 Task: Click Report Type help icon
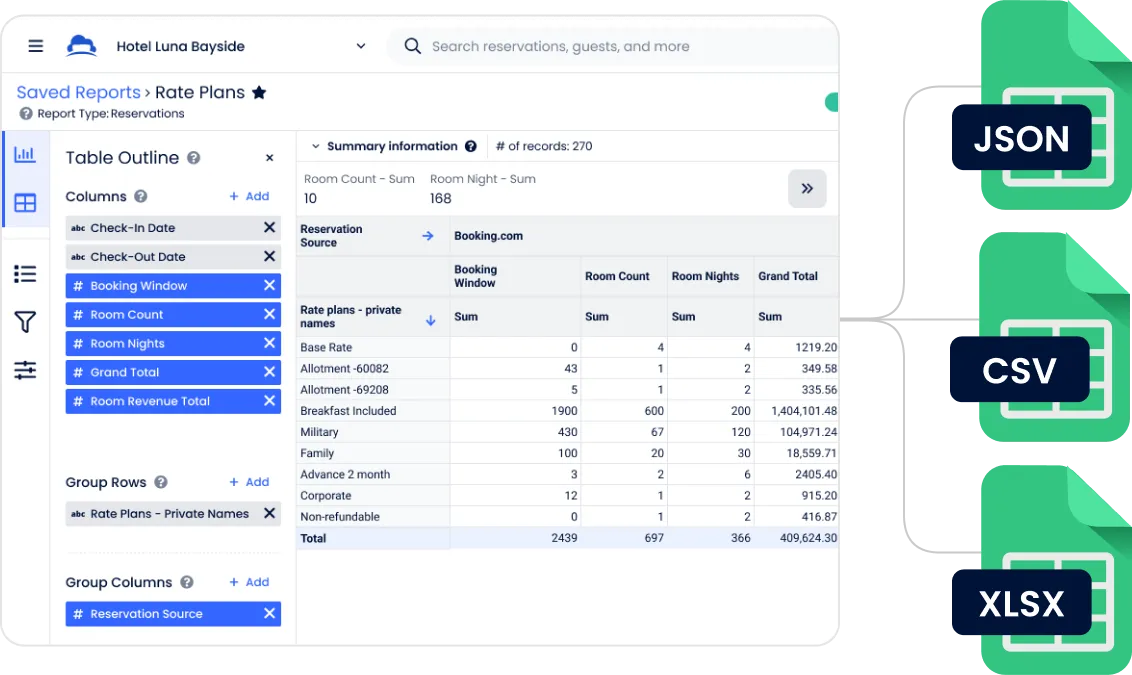point(26,113)
